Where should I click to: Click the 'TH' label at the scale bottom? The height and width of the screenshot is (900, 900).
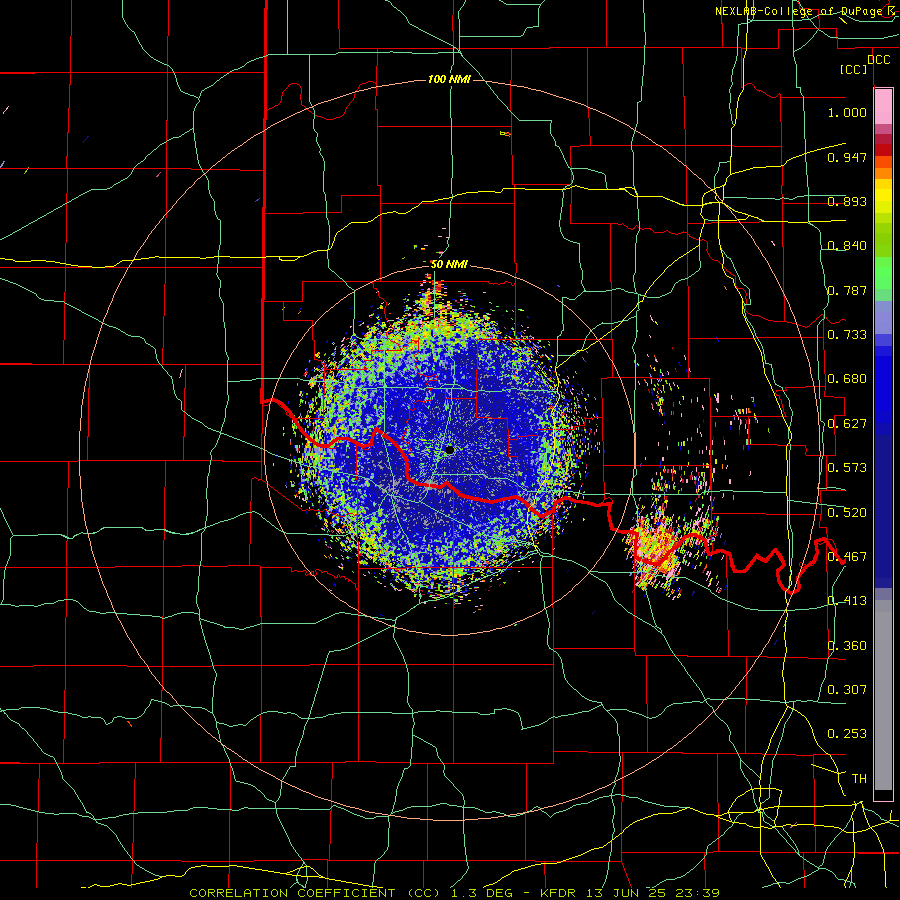click(x=859, y=779)
